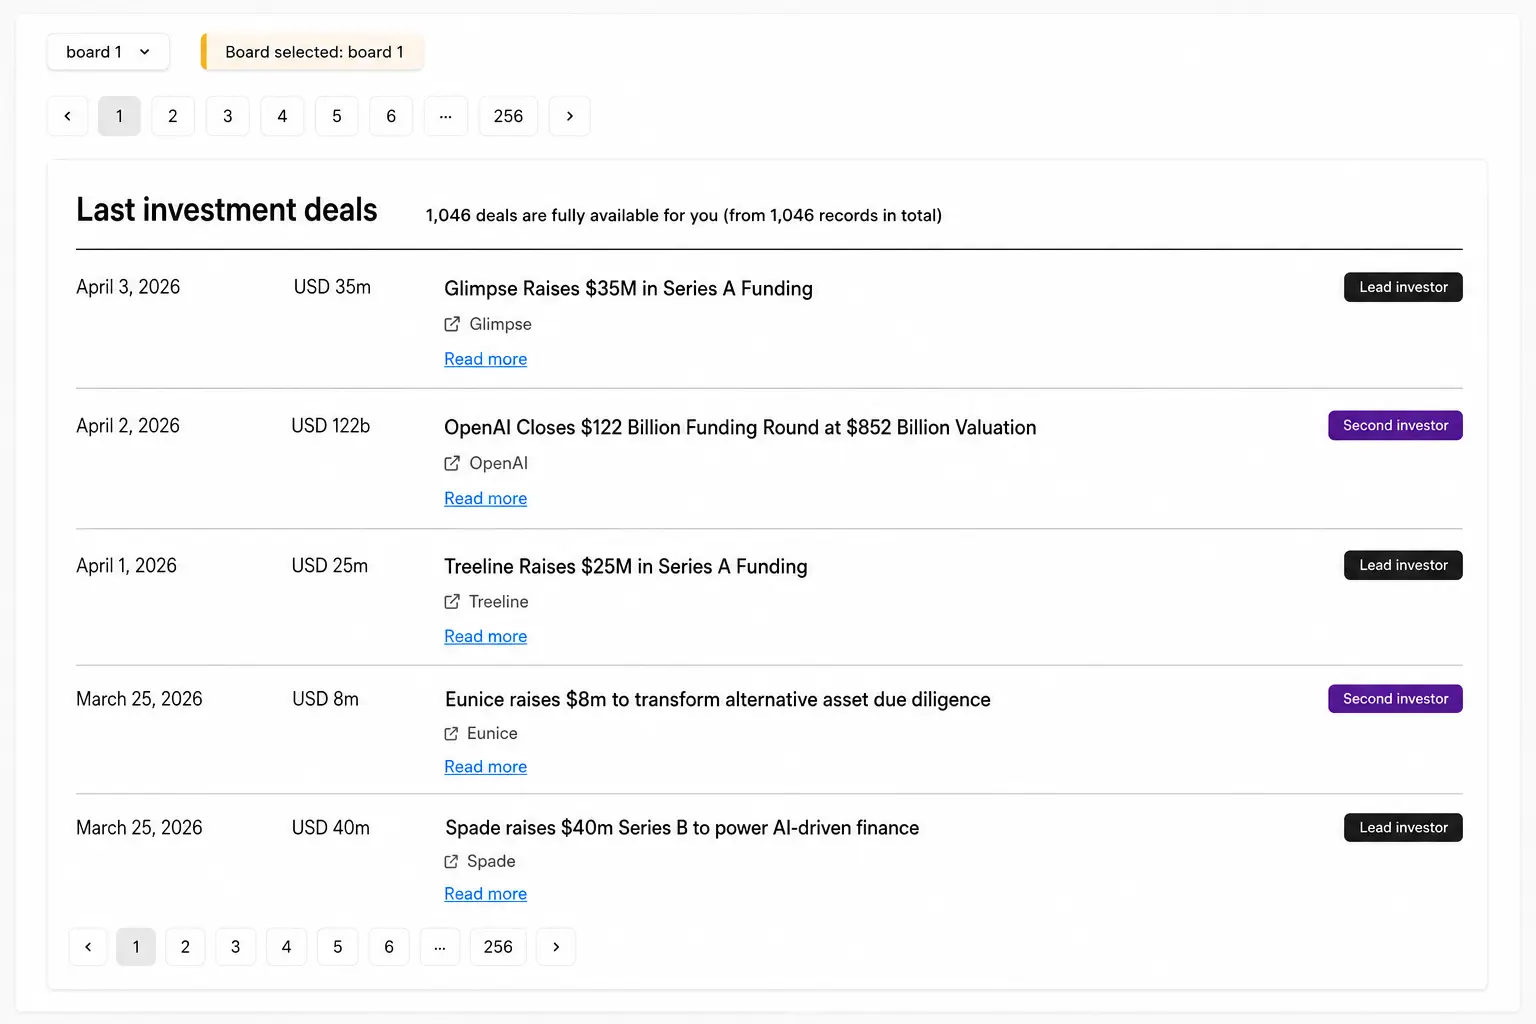Click the amount USD 25m

[330, 566]
